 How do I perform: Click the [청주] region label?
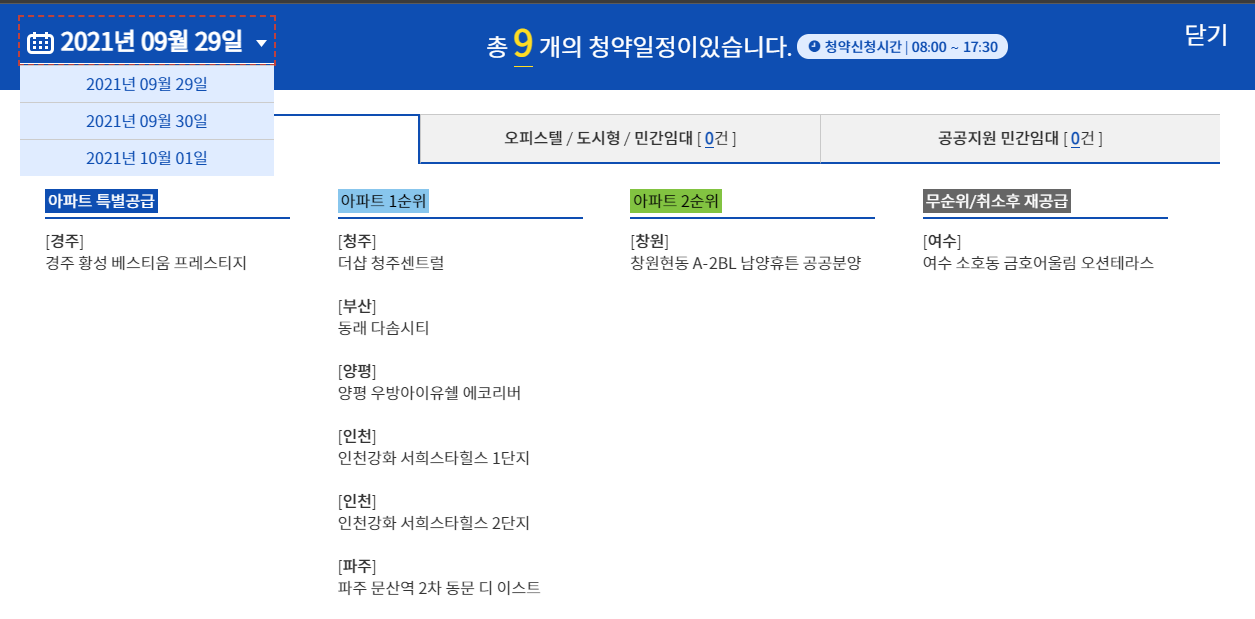click(357, 241)
